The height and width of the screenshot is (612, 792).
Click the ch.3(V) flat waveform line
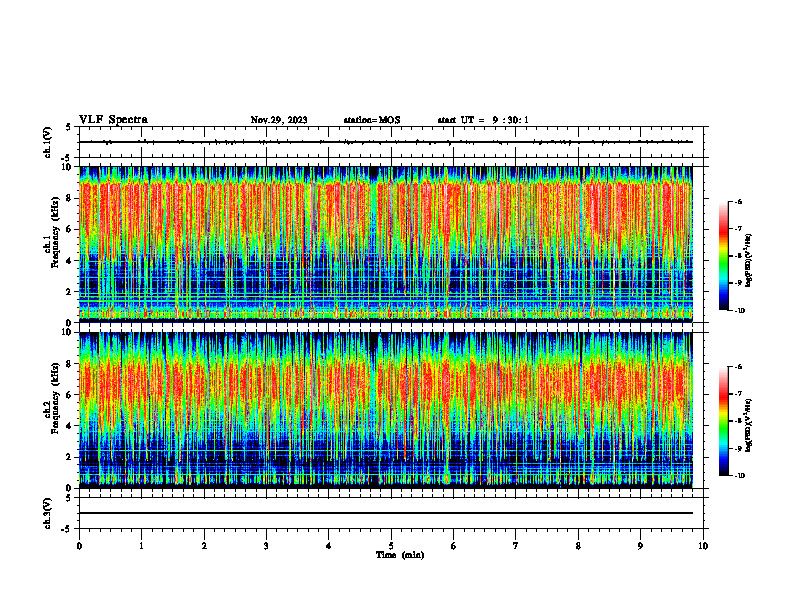pyautogui.click(x=385, y=513)
